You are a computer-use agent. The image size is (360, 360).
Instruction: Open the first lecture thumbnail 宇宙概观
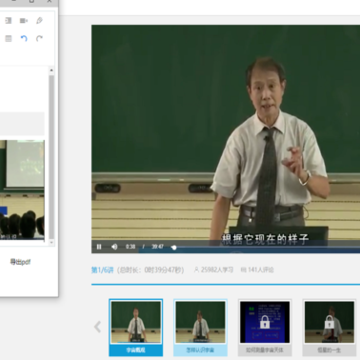136,322
